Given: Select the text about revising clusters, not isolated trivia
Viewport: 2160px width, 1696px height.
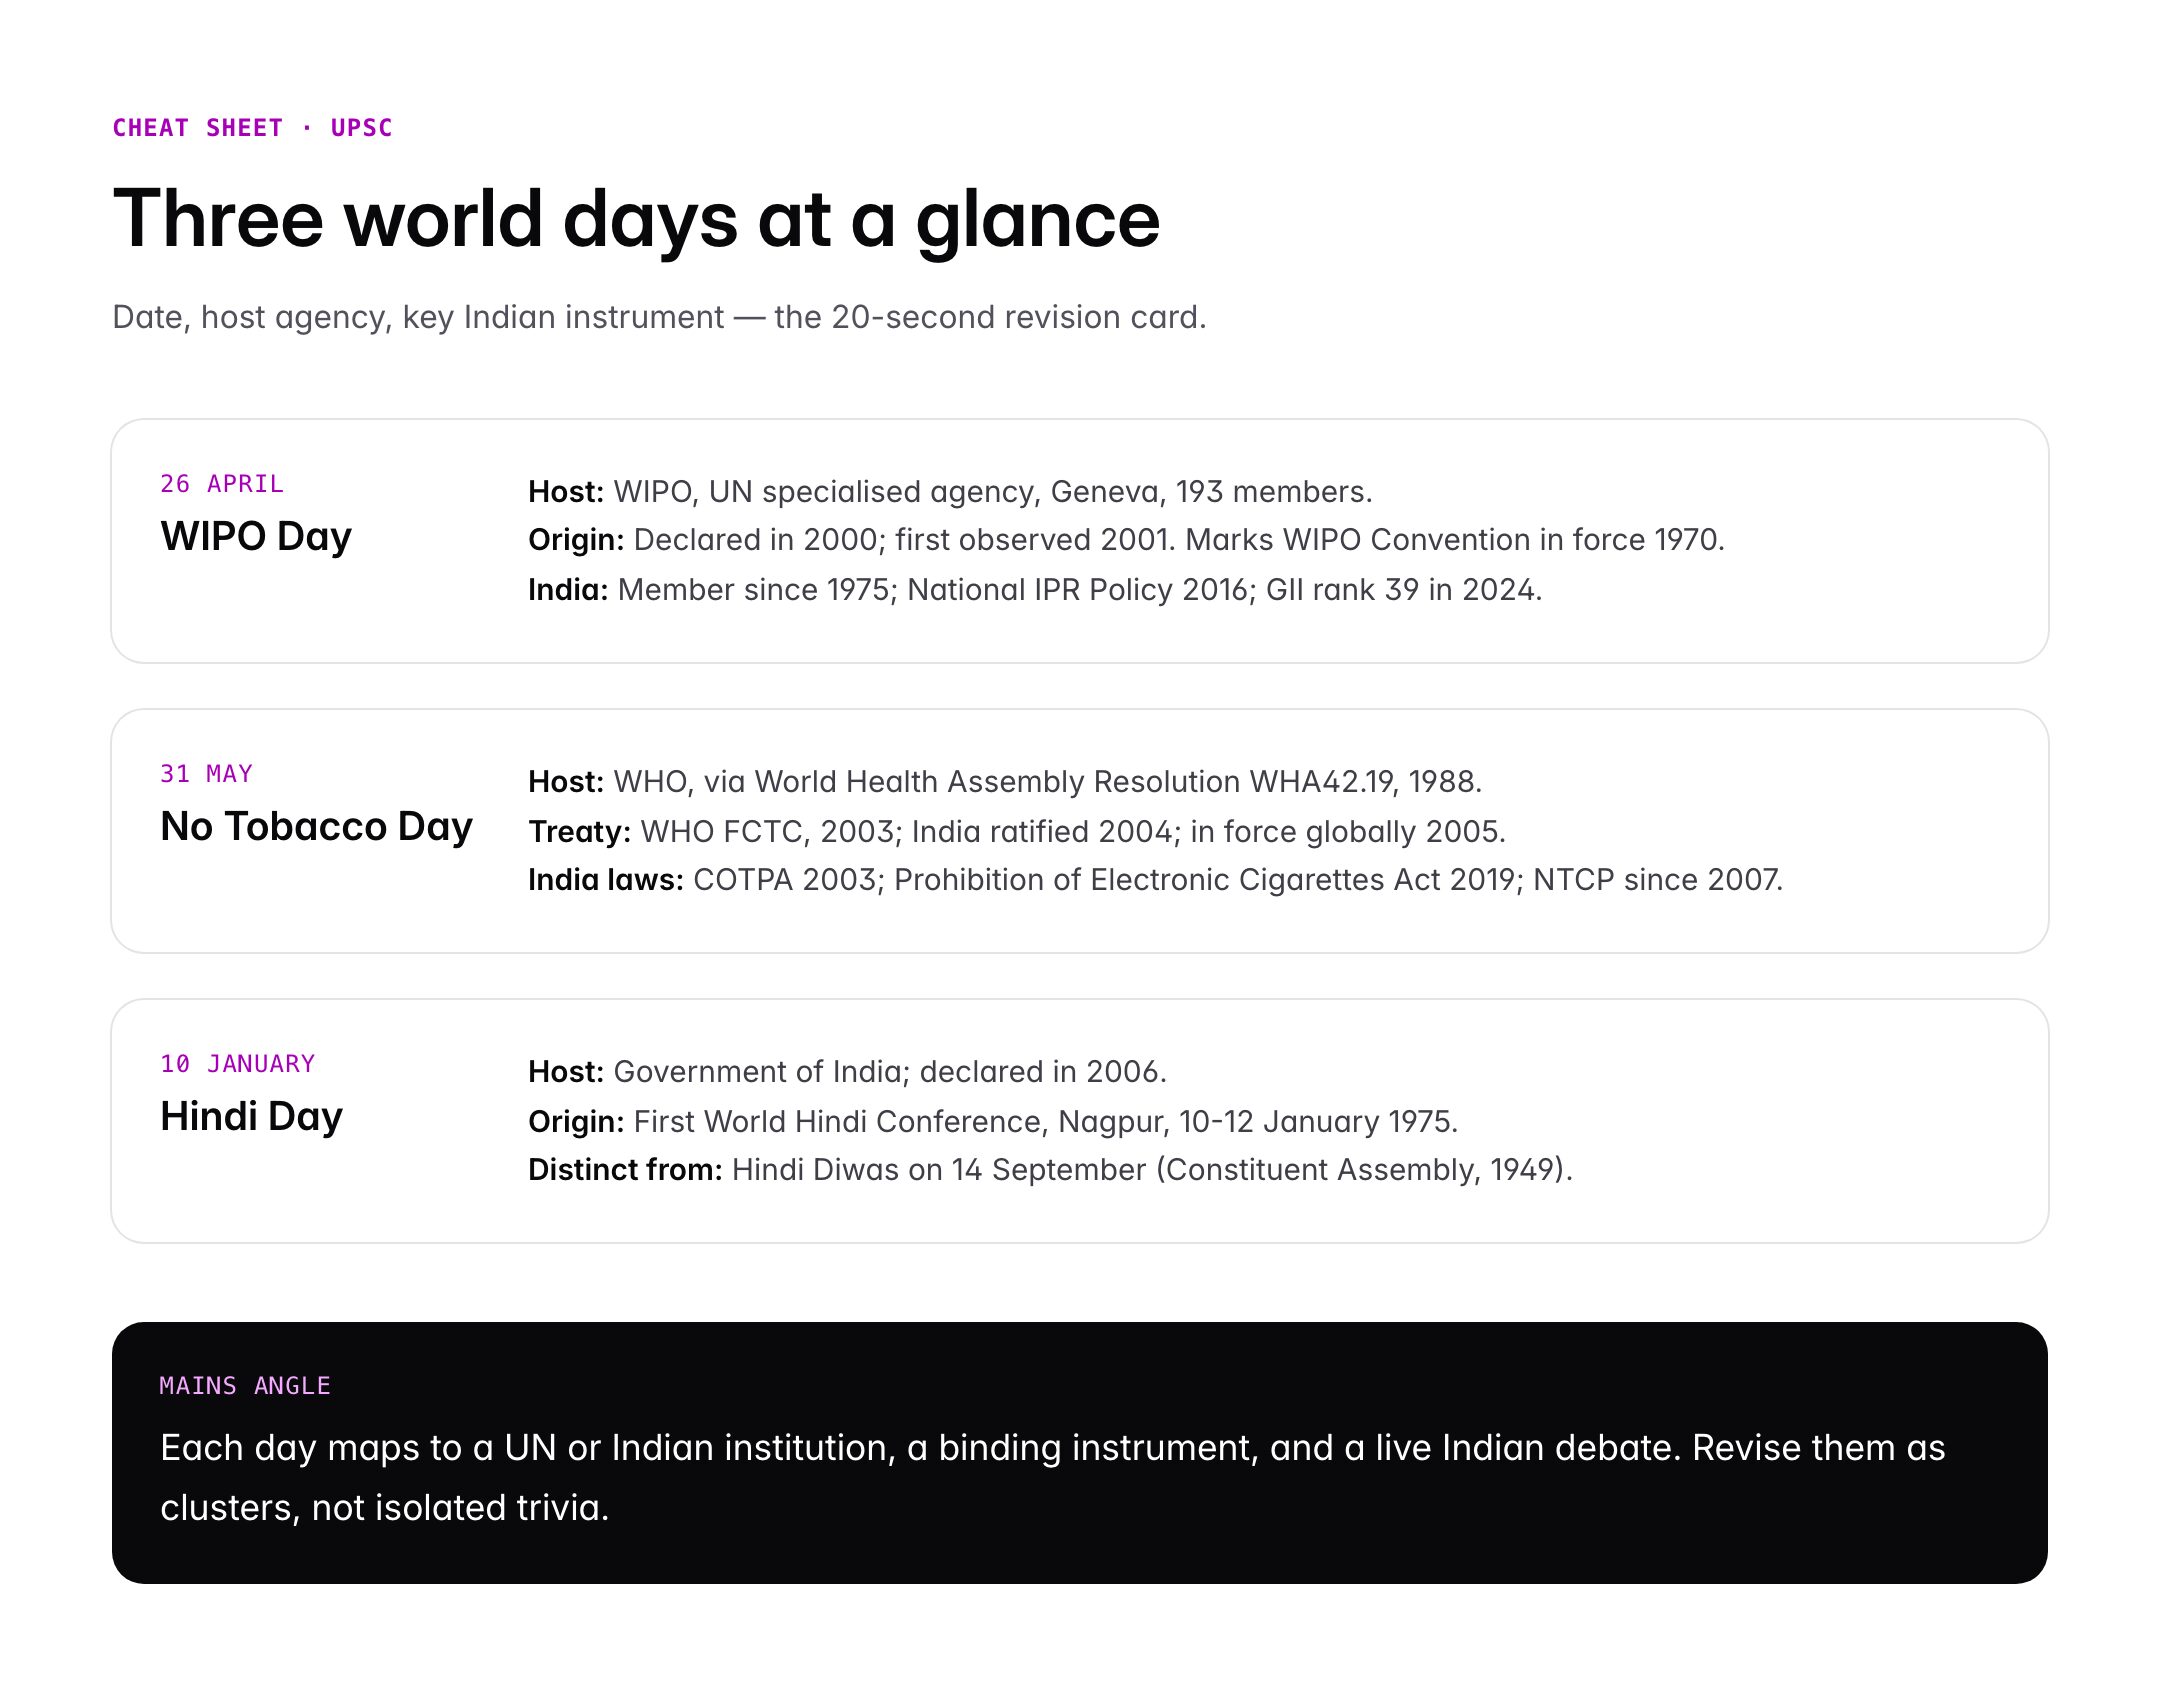Looking at the screenshot, I should point(1050,1447).
